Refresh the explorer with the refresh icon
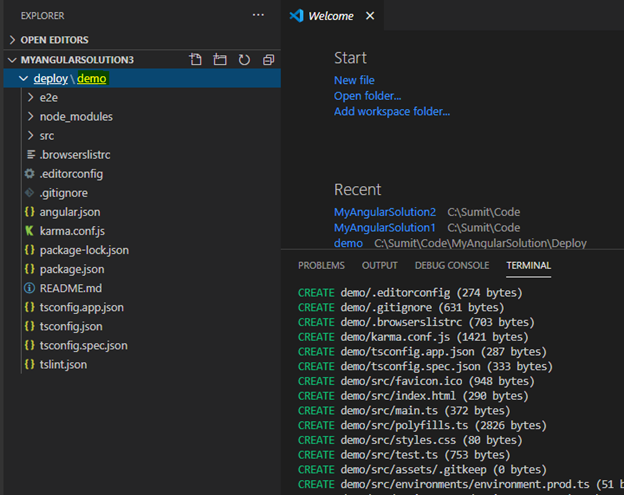Image resolution: width=624 pixels, height=495 pixels. (x=244, y=60)
